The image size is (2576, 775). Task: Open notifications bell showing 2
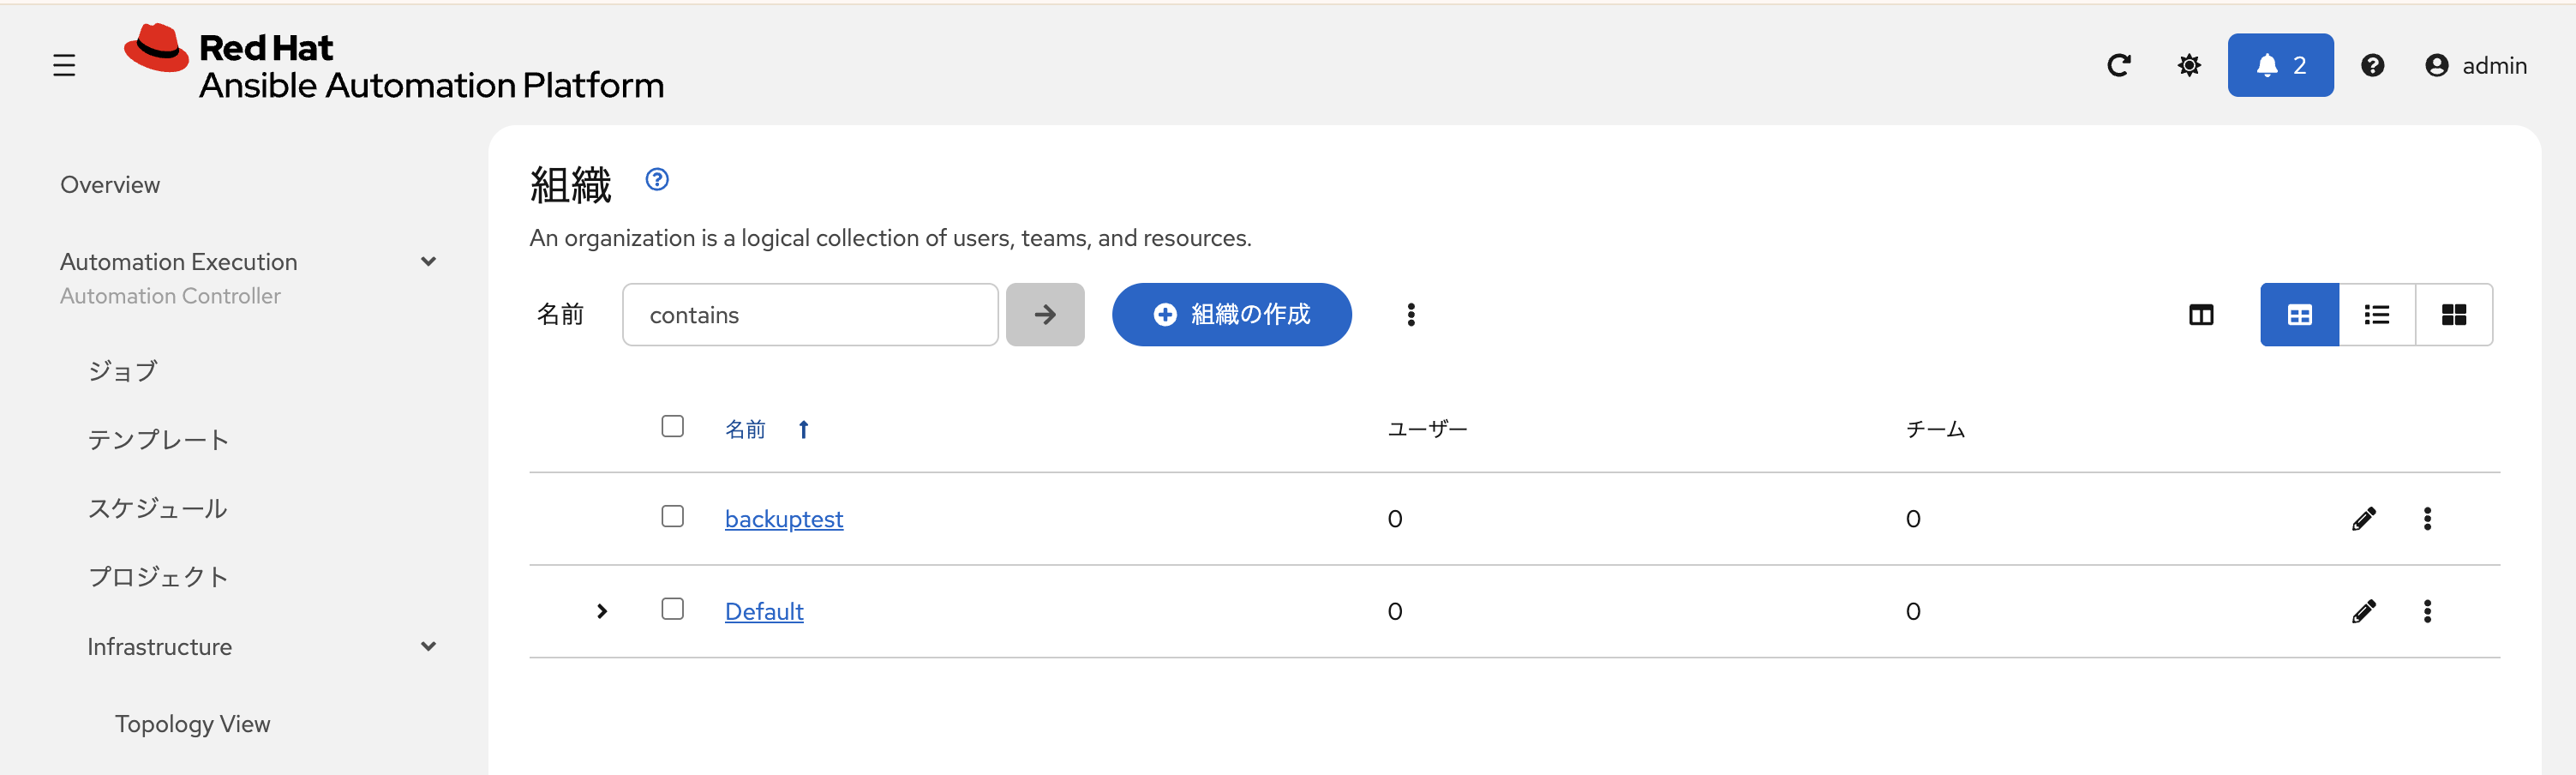tap(2279, 66)
